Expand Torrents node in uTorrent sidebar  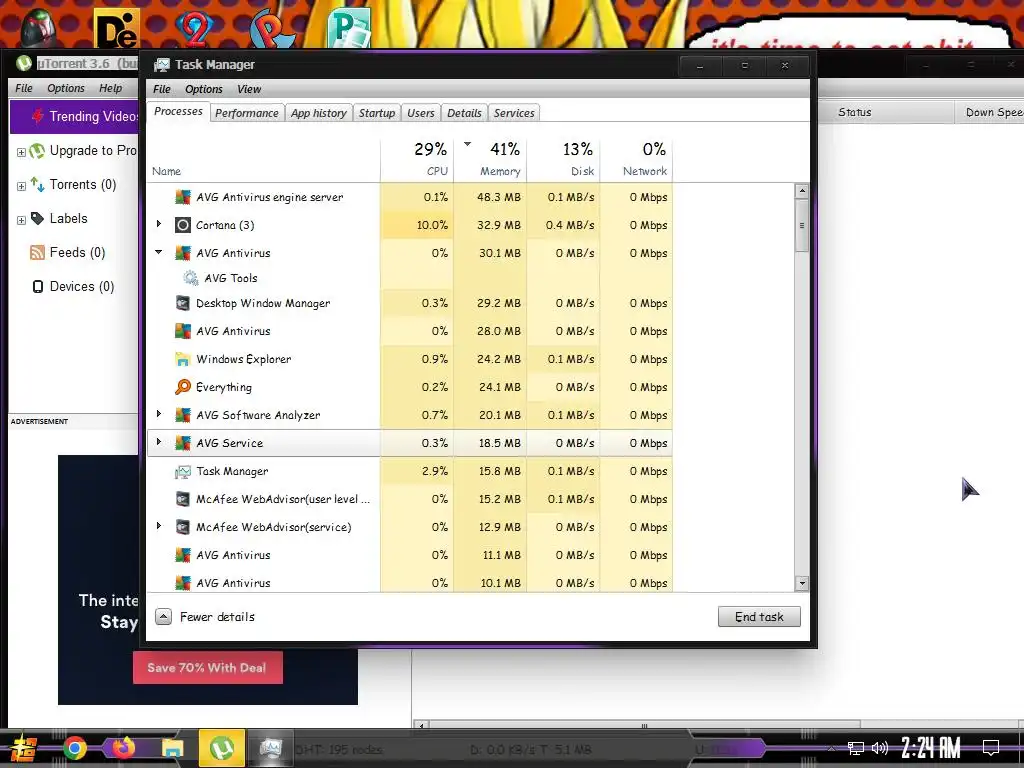coord(21,186)
